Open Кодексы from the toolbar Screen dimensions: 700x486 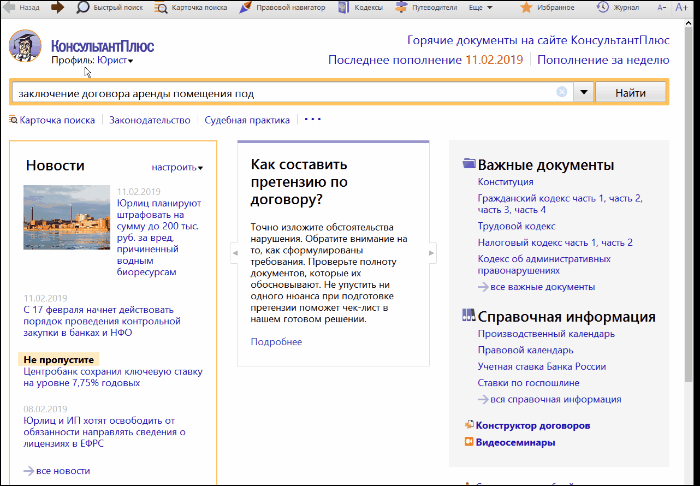[364, 7]
